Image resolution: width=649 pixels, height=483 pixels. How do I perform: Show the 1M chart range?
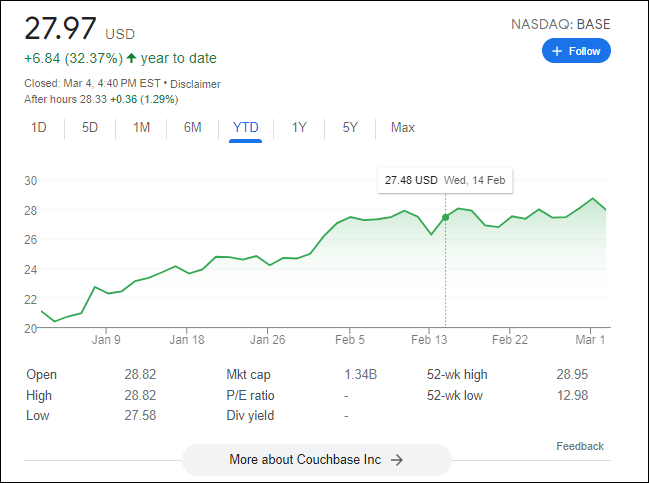pyautogui.click(x=141, y=128)
